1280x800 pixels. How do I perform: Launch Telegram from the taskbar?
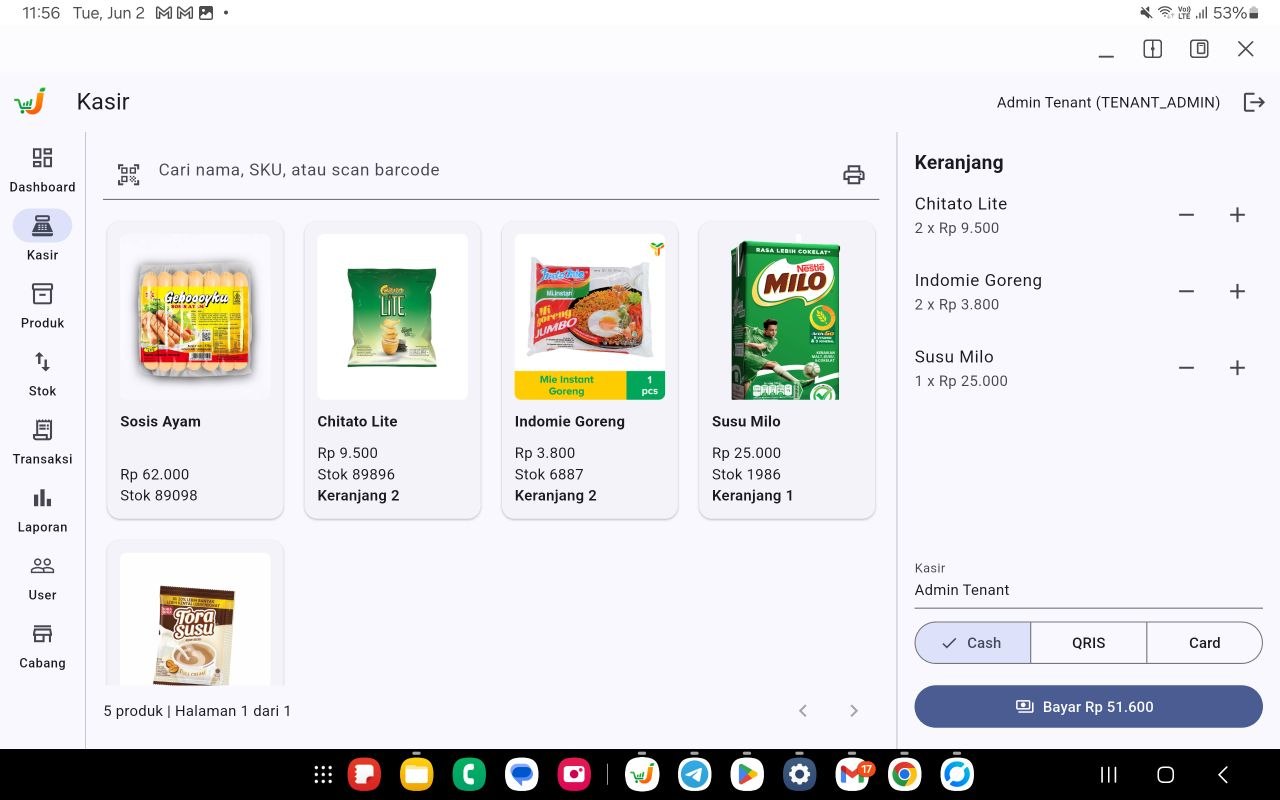tap(694, 774)
